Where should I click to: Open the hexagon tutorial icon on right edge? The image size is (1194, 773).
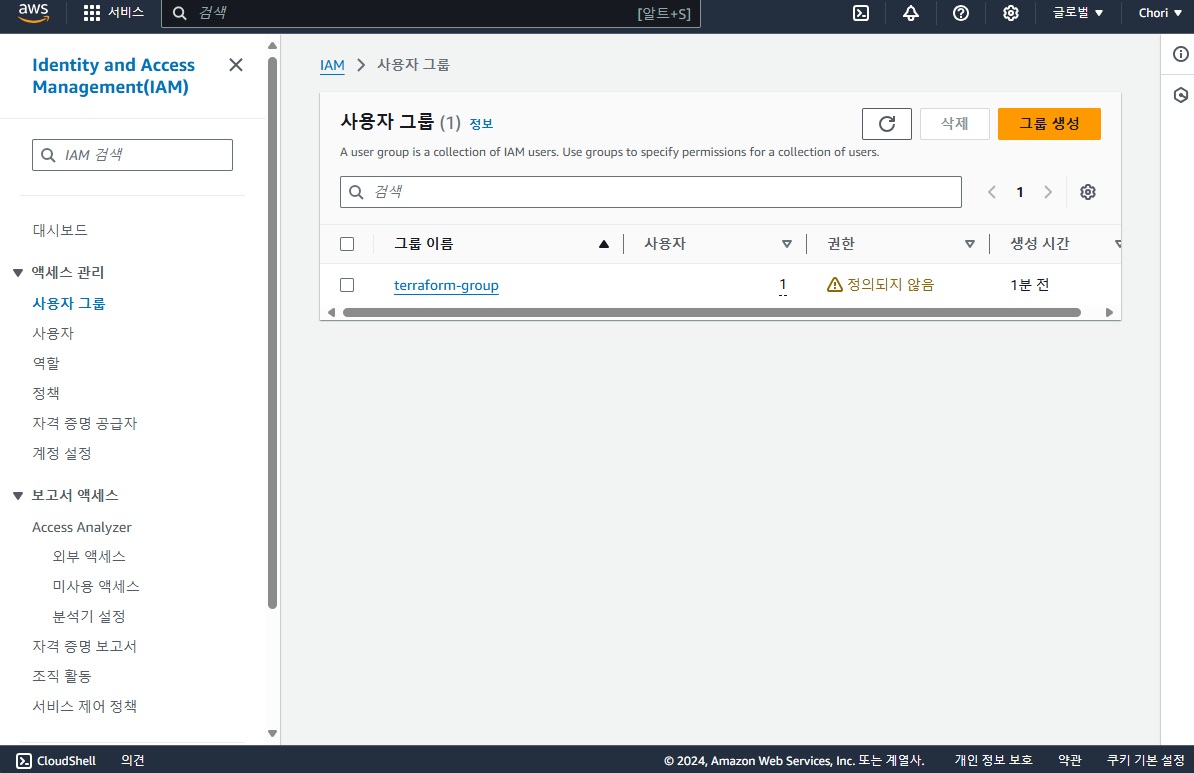1180,95
